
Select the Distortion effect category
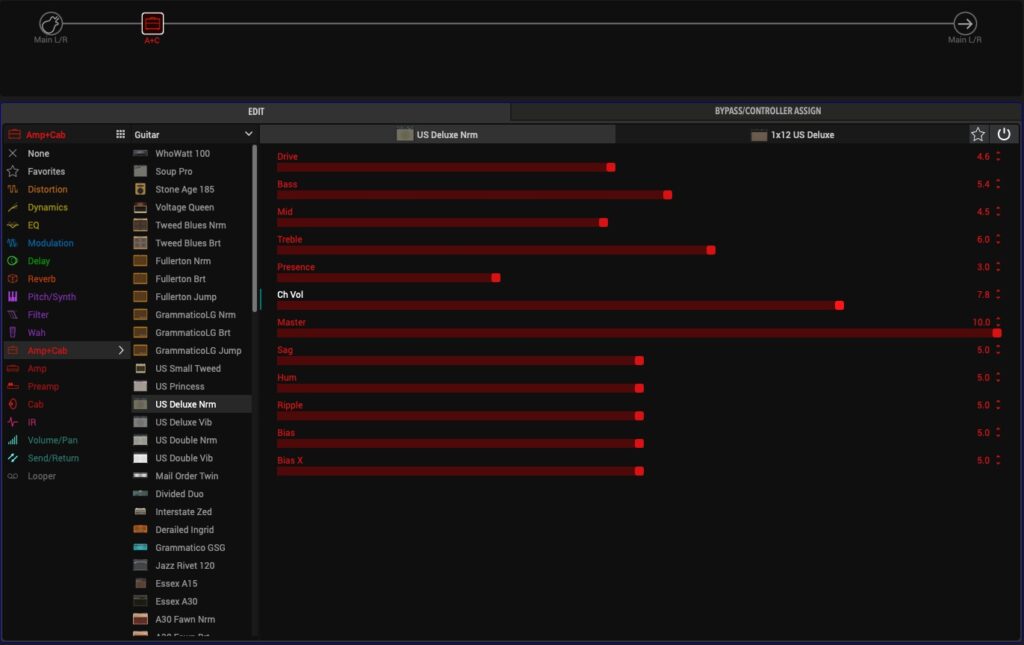click(47, 189)
